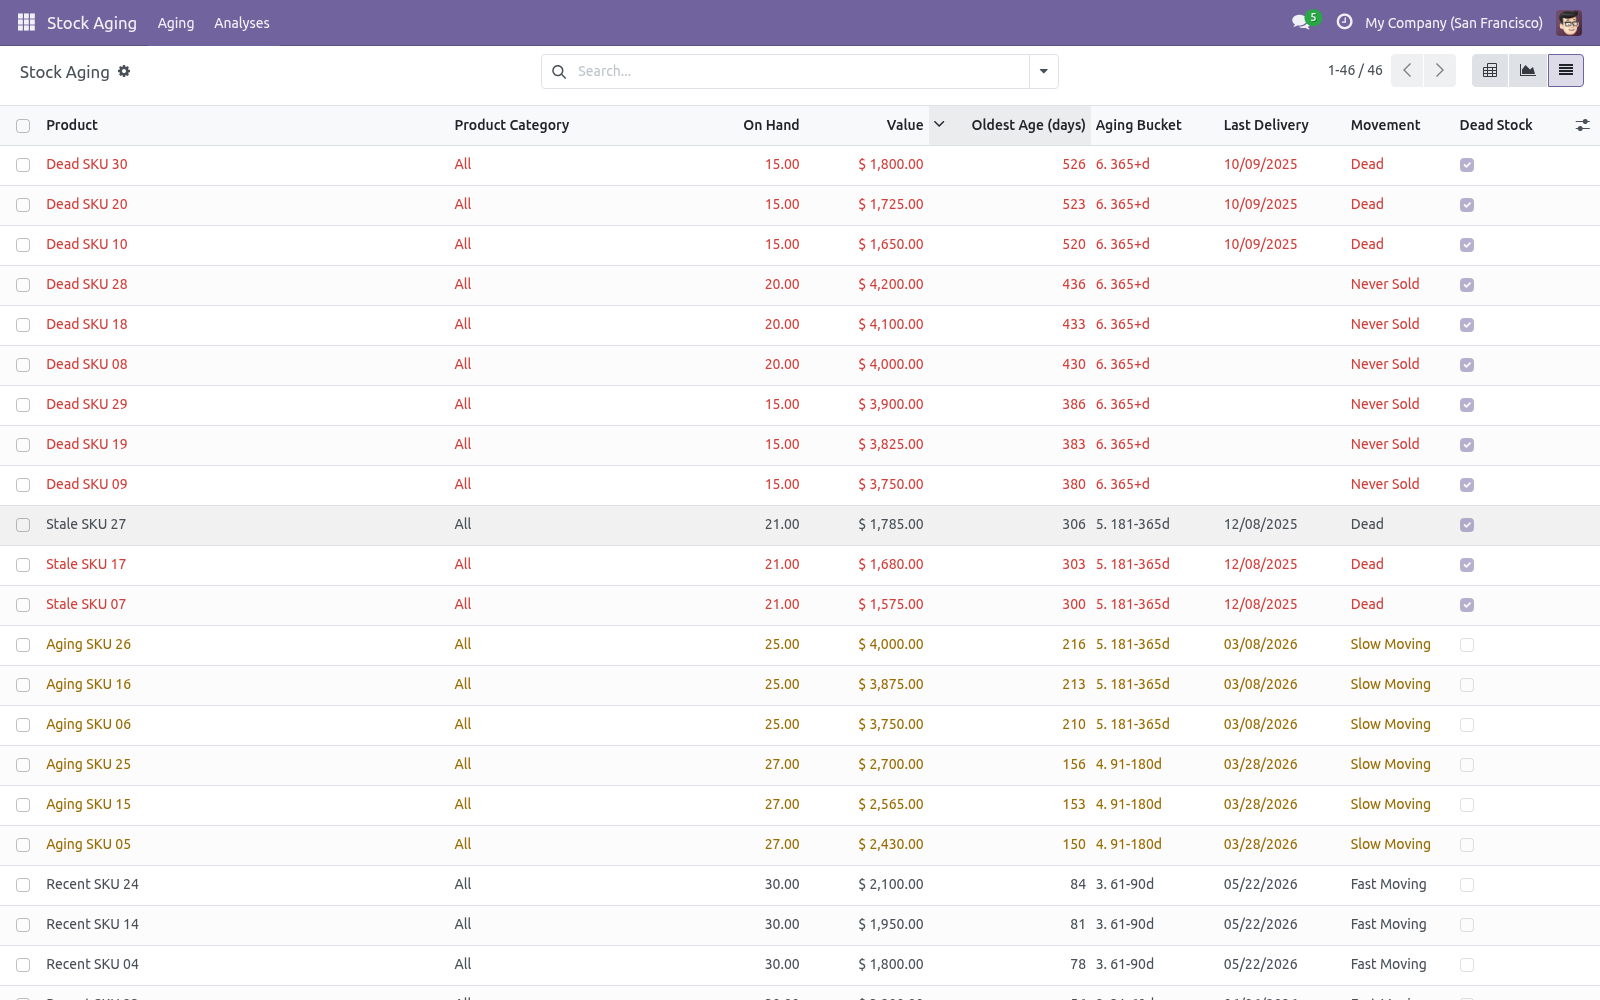Select the Dead SKU 30 row checkbox

click(x=23, y=165)
